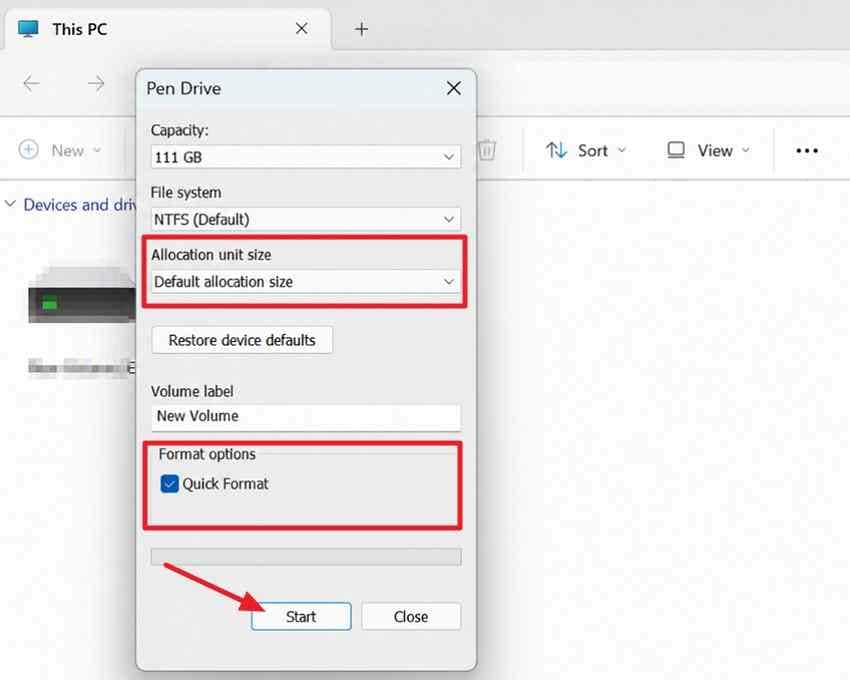850x680 pixels.
Task: Click the This PC monitor icon in tab
Action: point(28,28)
